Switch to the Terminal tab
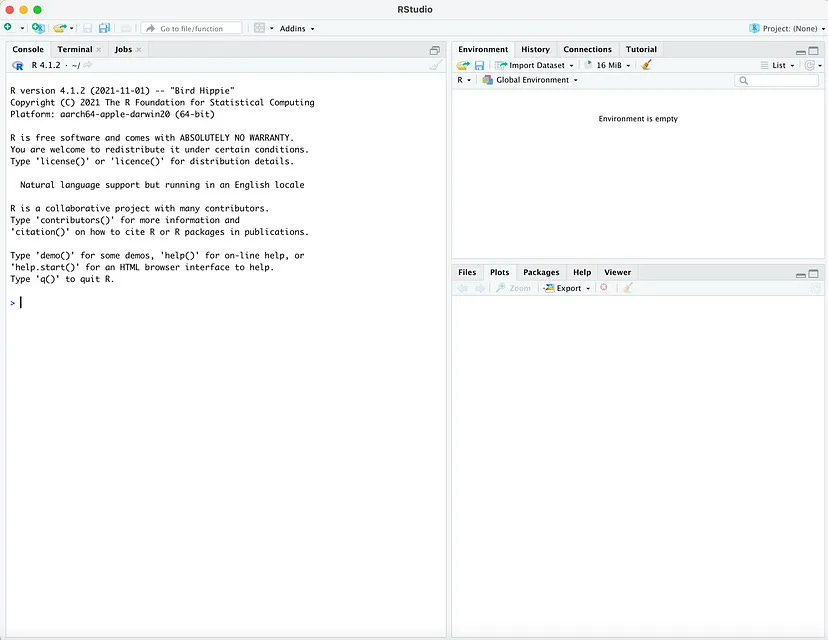This screenshot has width=828, height=640. (x=74, y=49)
